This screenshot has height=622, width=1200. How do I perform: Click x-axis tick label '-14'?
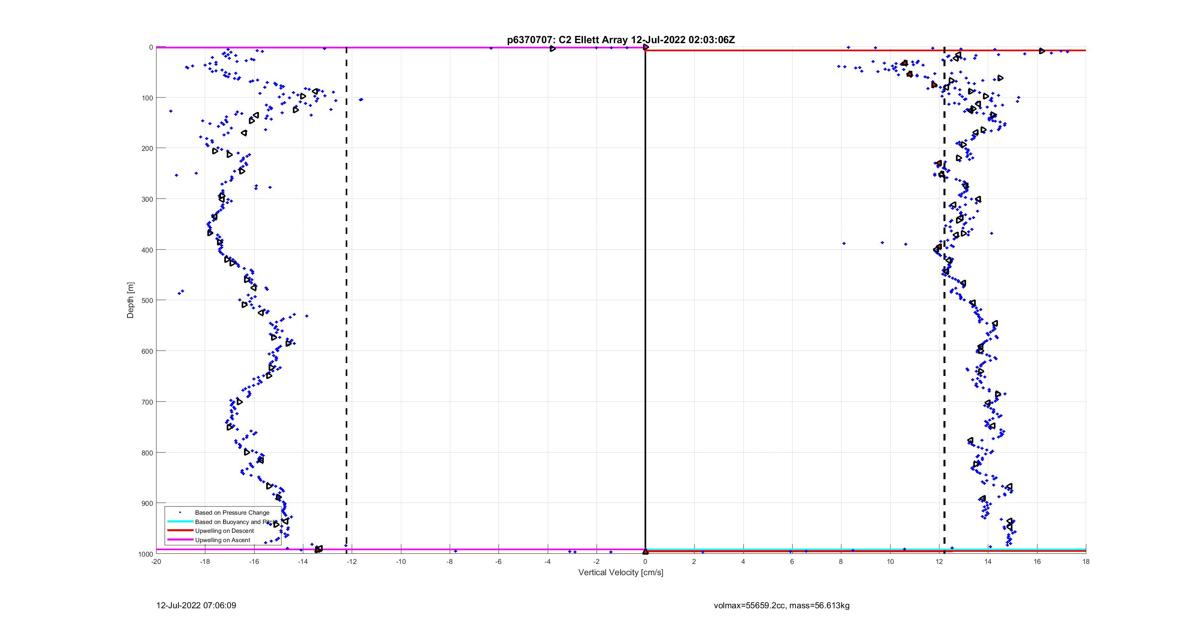tap(303, 561)
